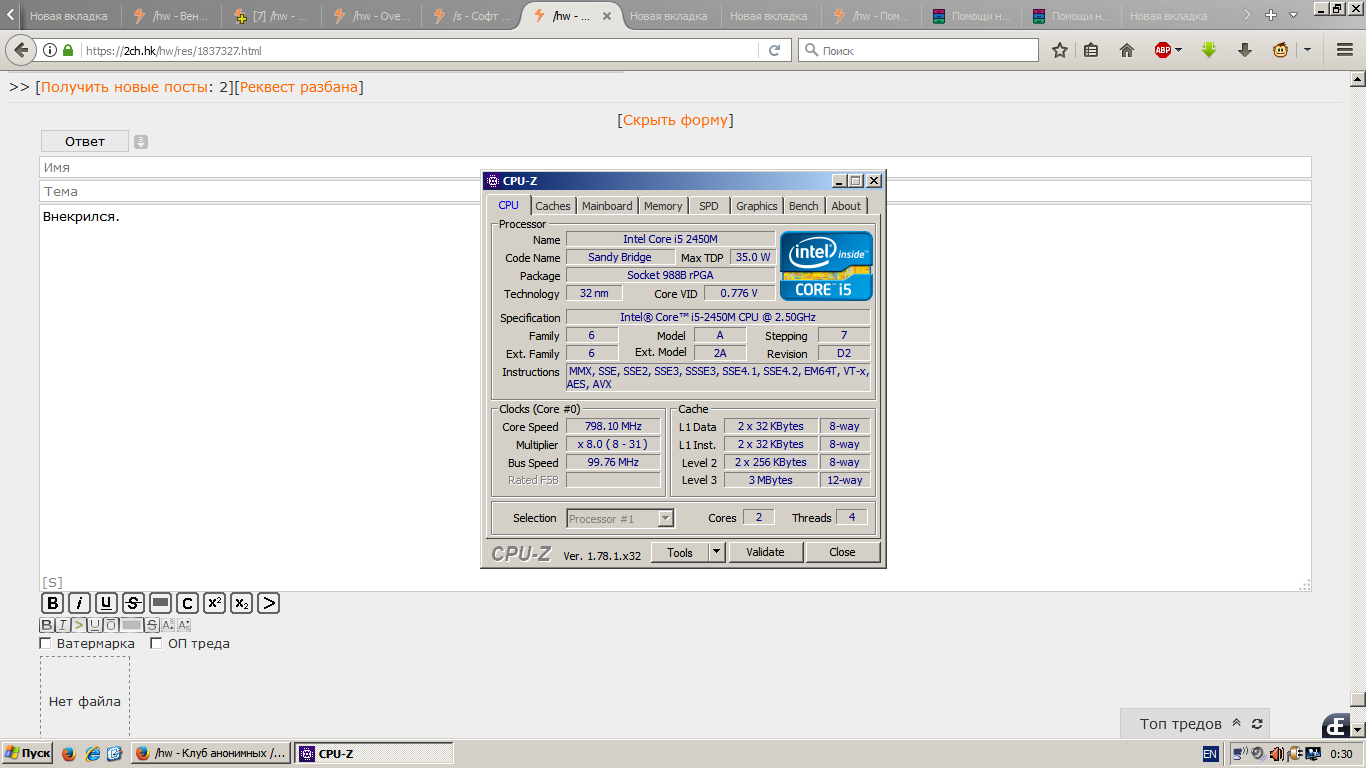This screenshot has width=1366, height=768.
Task: Open the list-all-tabs dropdown arrow
Action: coord(1293,15)
